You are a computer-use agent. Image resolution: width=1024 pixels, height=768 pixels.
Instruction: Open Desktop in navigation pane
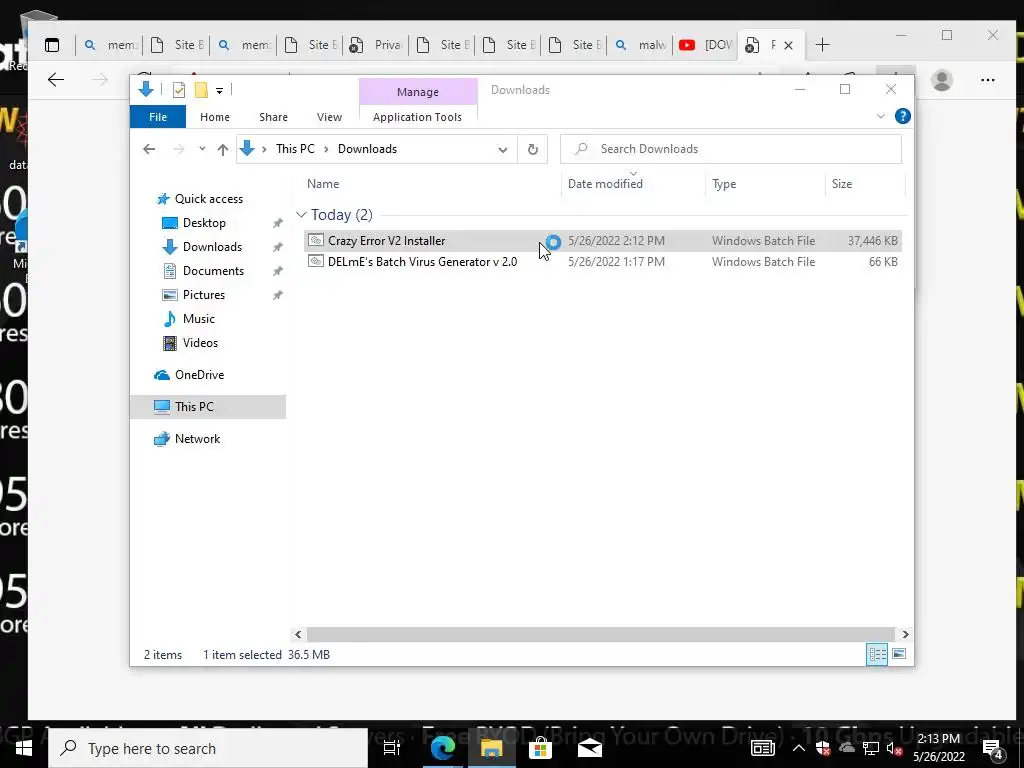click(x=204, y=223)
